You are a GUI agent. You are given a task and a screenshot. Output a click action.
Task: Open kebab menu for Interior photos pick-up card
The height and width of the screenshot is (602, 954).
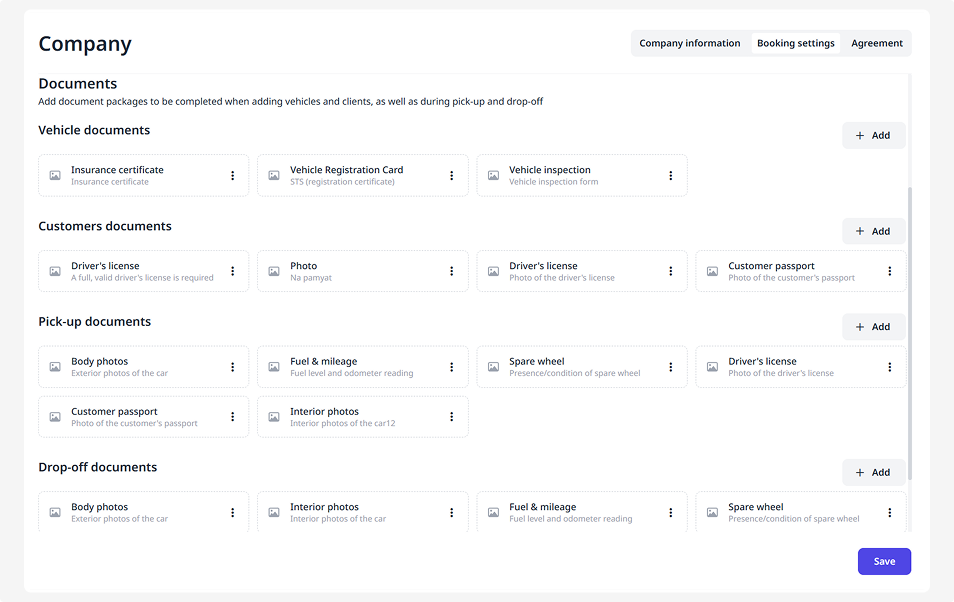click(x=452, y=417)
